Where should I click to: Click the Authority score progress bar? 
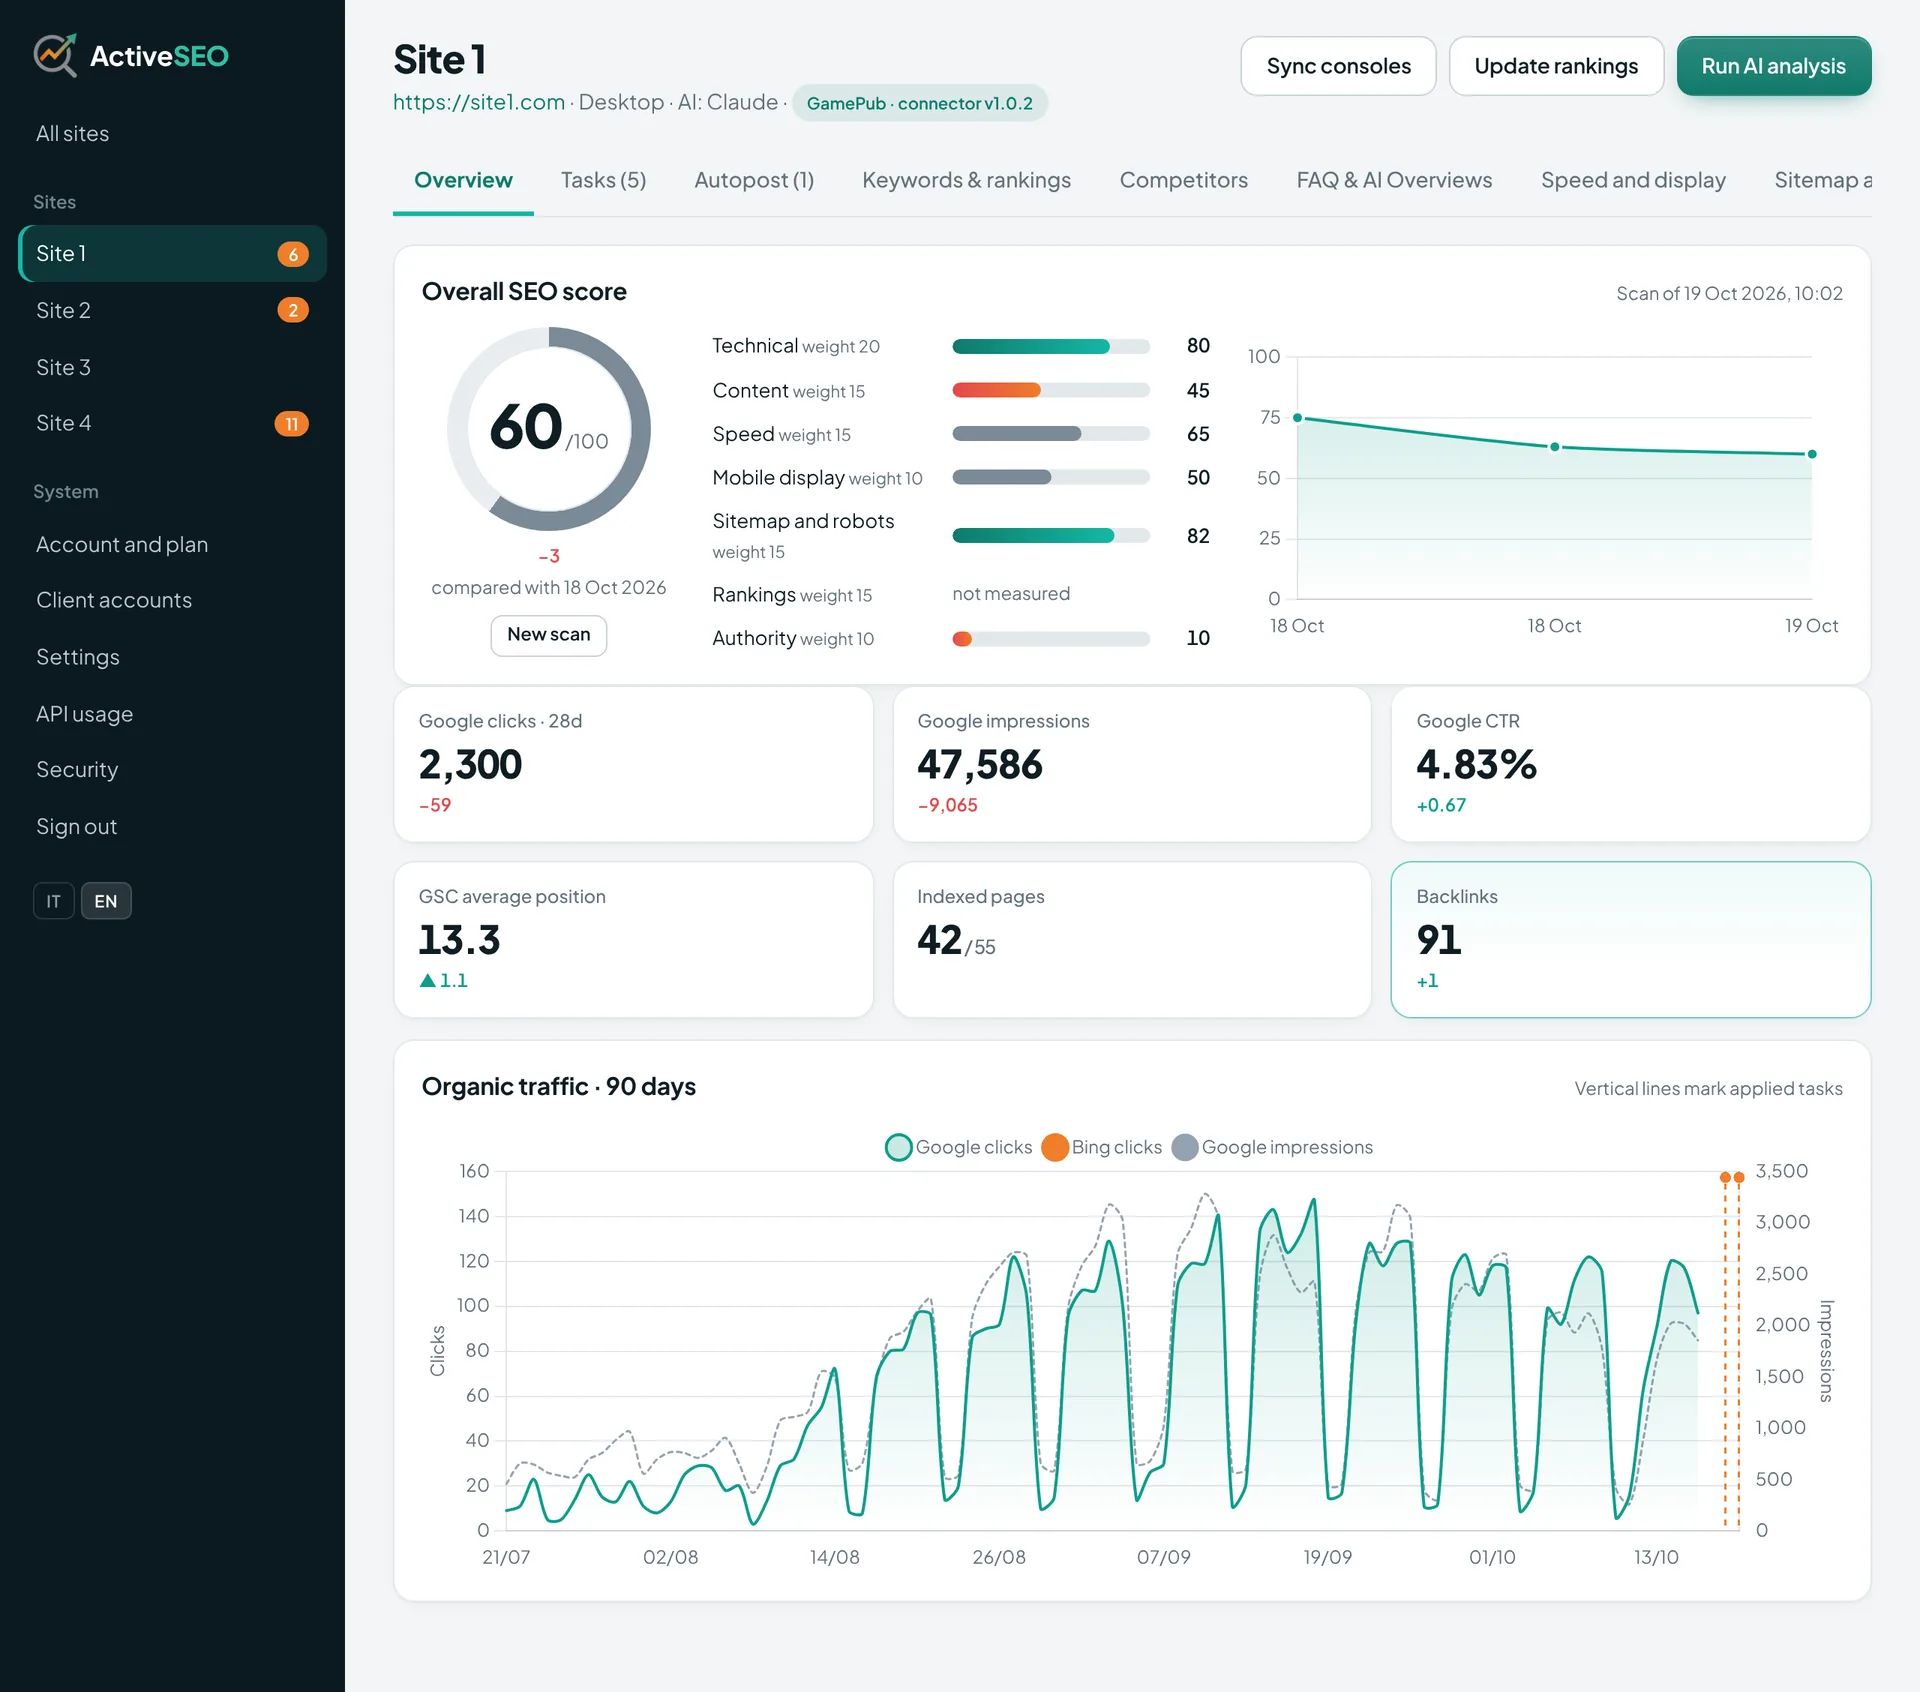[x=1051, y=639]
